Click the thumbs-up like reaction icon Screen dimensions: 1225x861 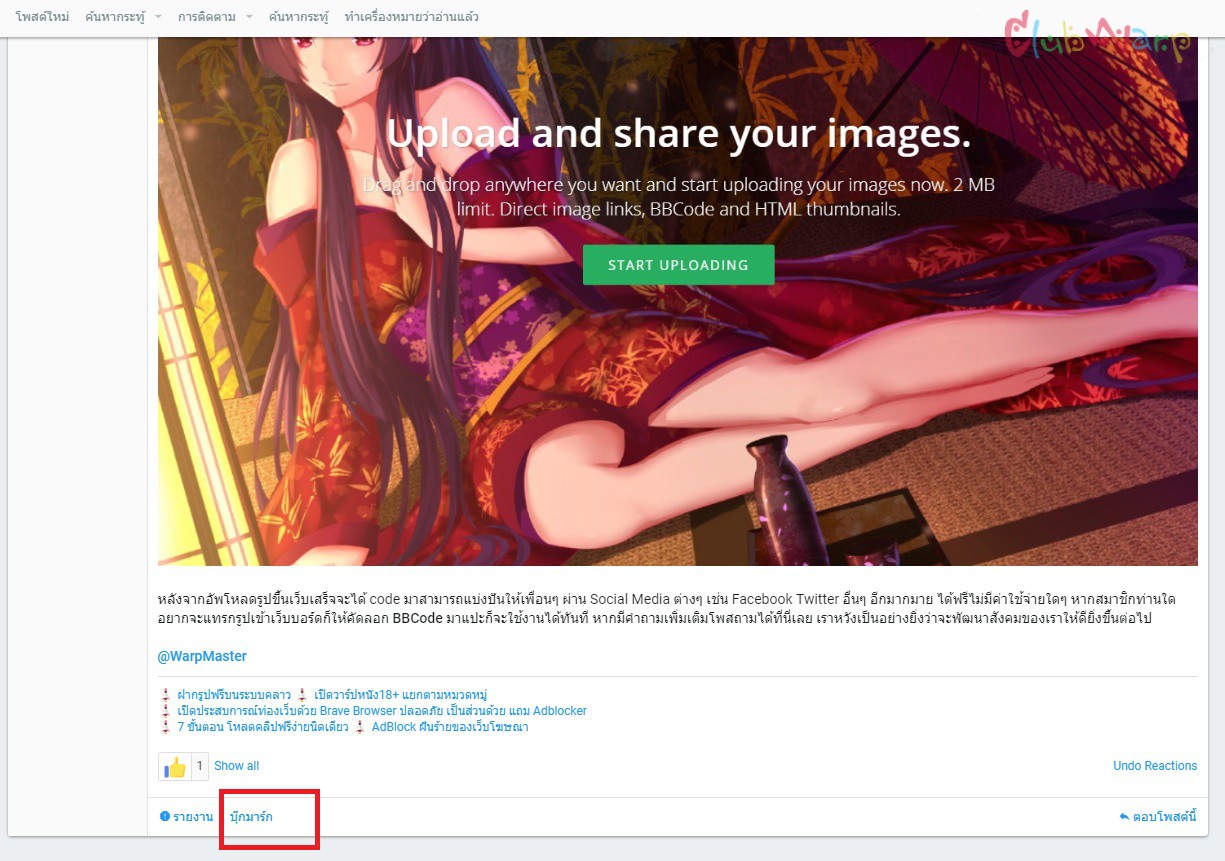coord(175,767)
